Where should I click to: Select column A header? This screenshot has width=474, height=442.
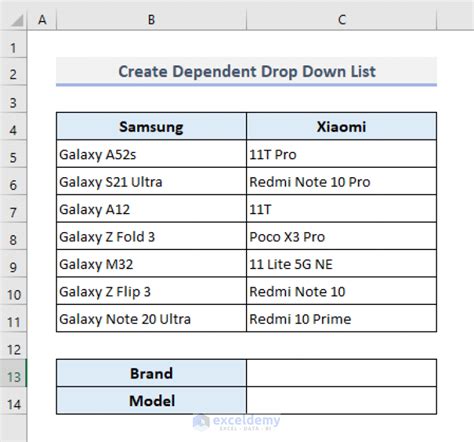pos(42,20)
